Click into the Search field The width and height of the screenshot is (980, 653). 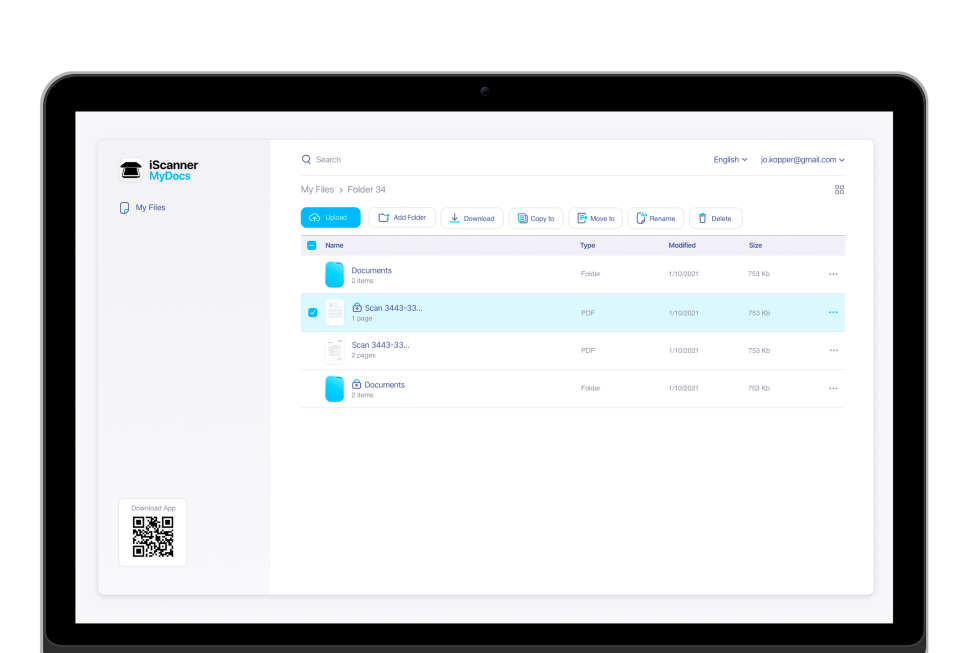point(400,160)
